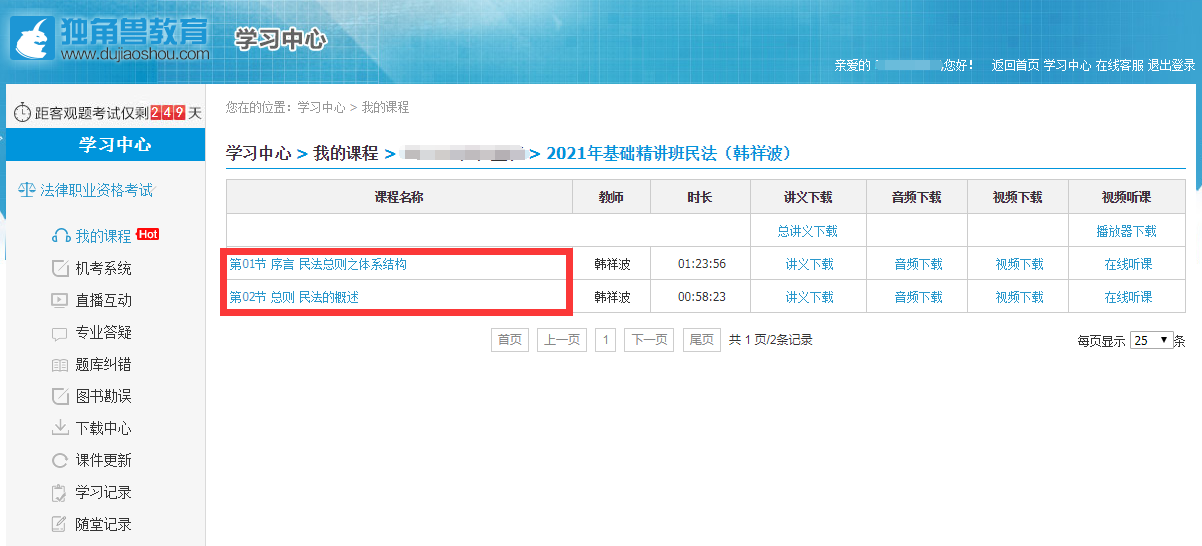Open 图书勘误 in the sidebar menu
Image resolution: width=1202 pixels, height=546 pixels.
click(x=103, y=396)
